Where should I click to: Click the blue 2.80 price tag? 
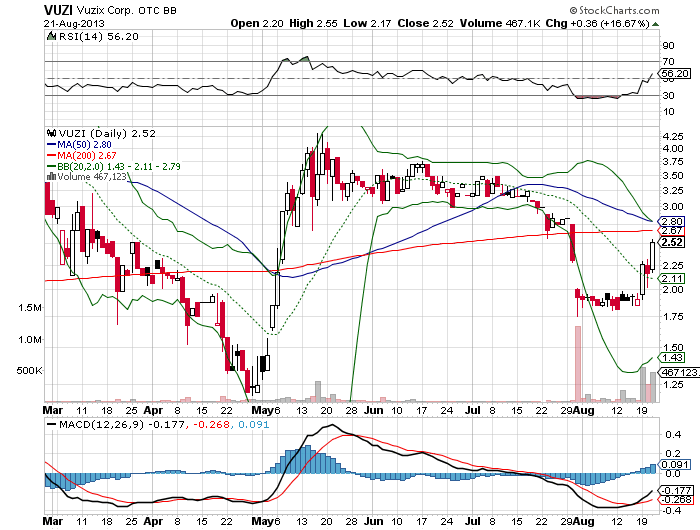pos(672,221)
